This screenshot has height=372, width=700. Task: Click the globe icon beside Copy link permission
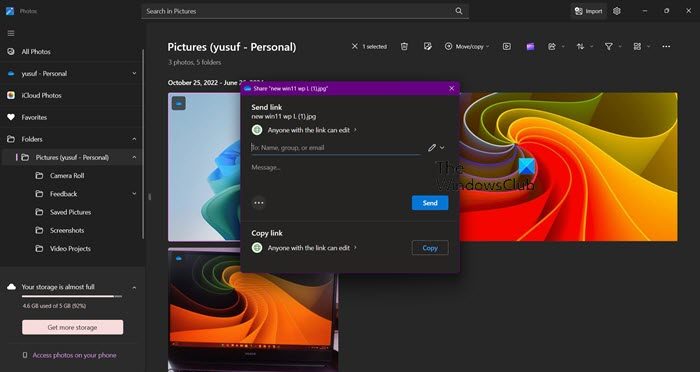click(257, 248)
